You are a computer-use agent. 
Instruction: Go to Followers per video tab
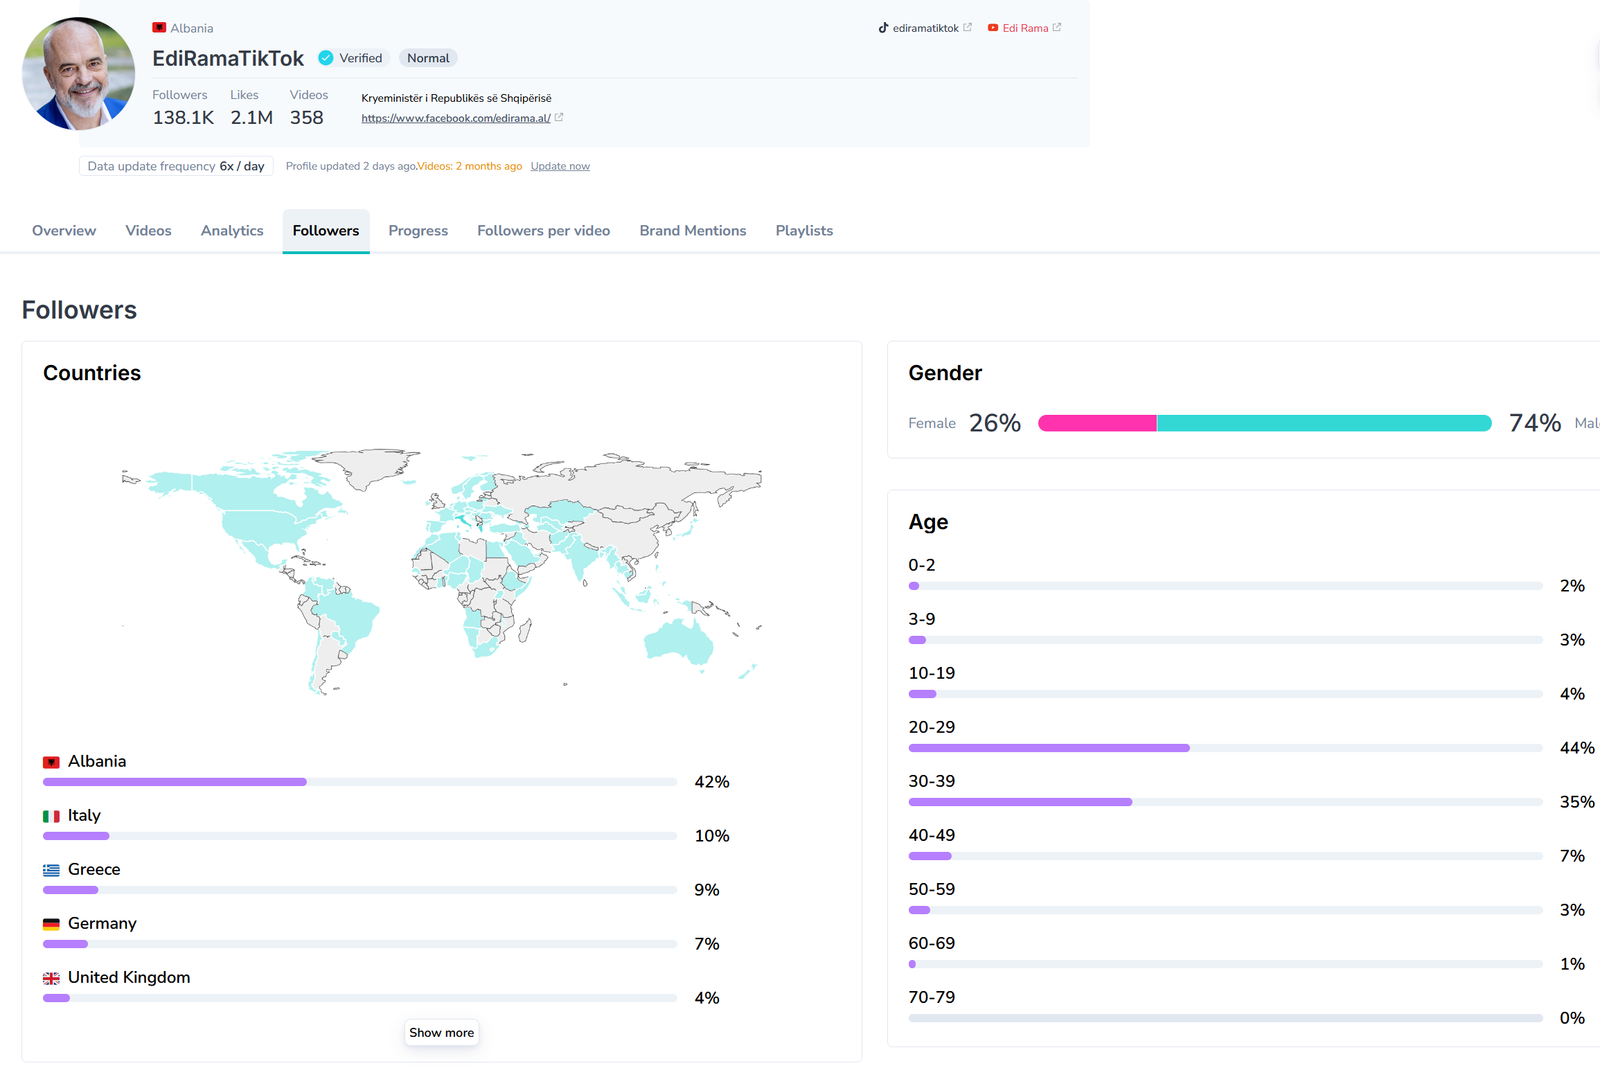coord(543,231)
